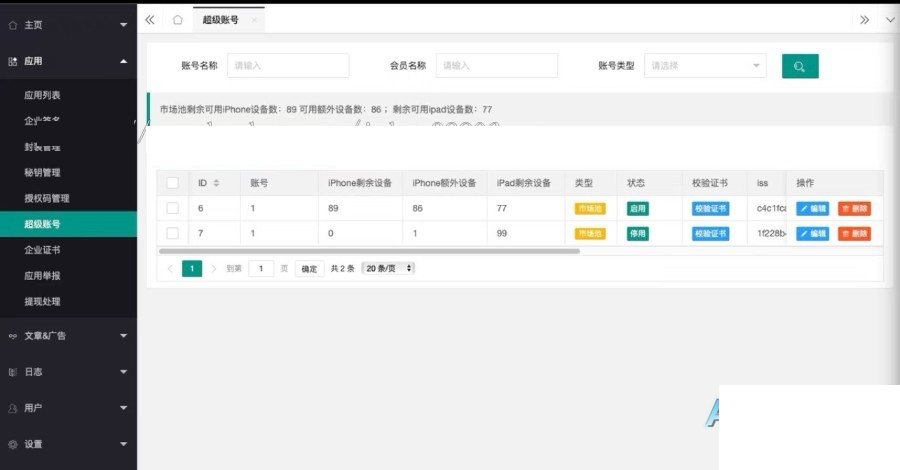This screenshot has width=900, height=470.
Task: Collapse sidebar with double-left arrow icon
Action: coord(150,20)
